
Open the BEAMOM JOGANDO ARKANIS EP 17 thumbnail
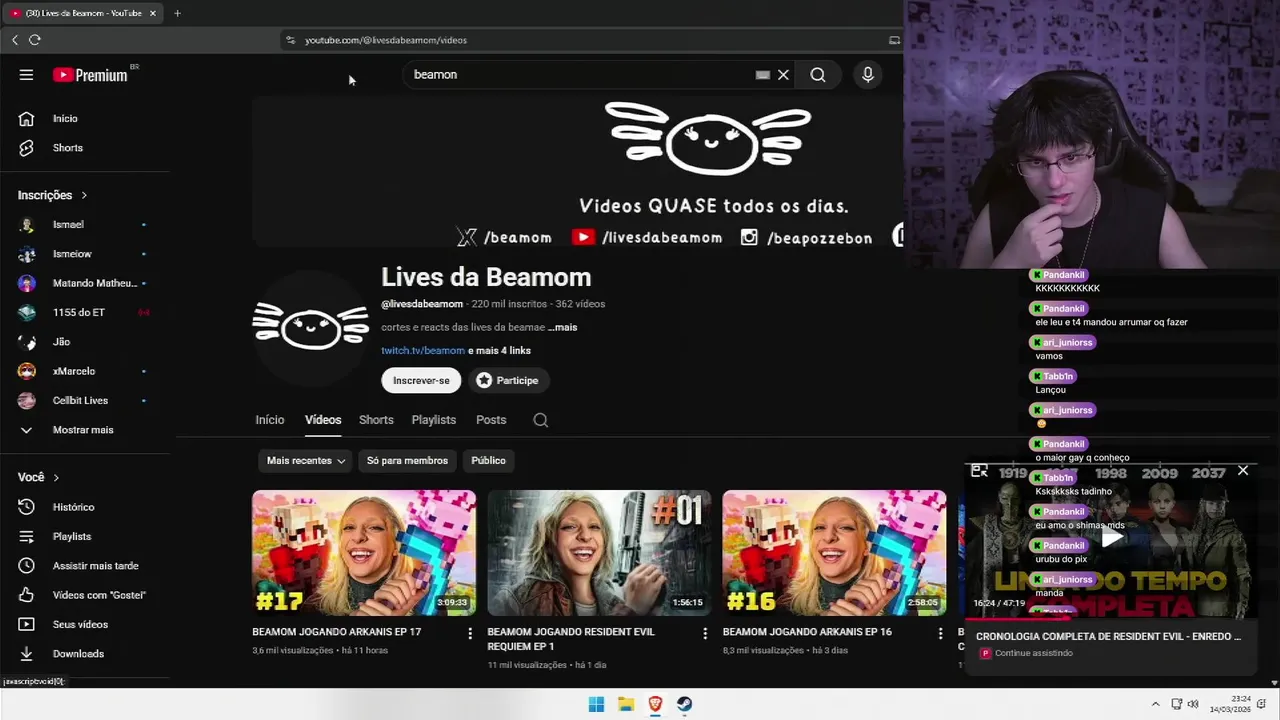coord(364,552)
